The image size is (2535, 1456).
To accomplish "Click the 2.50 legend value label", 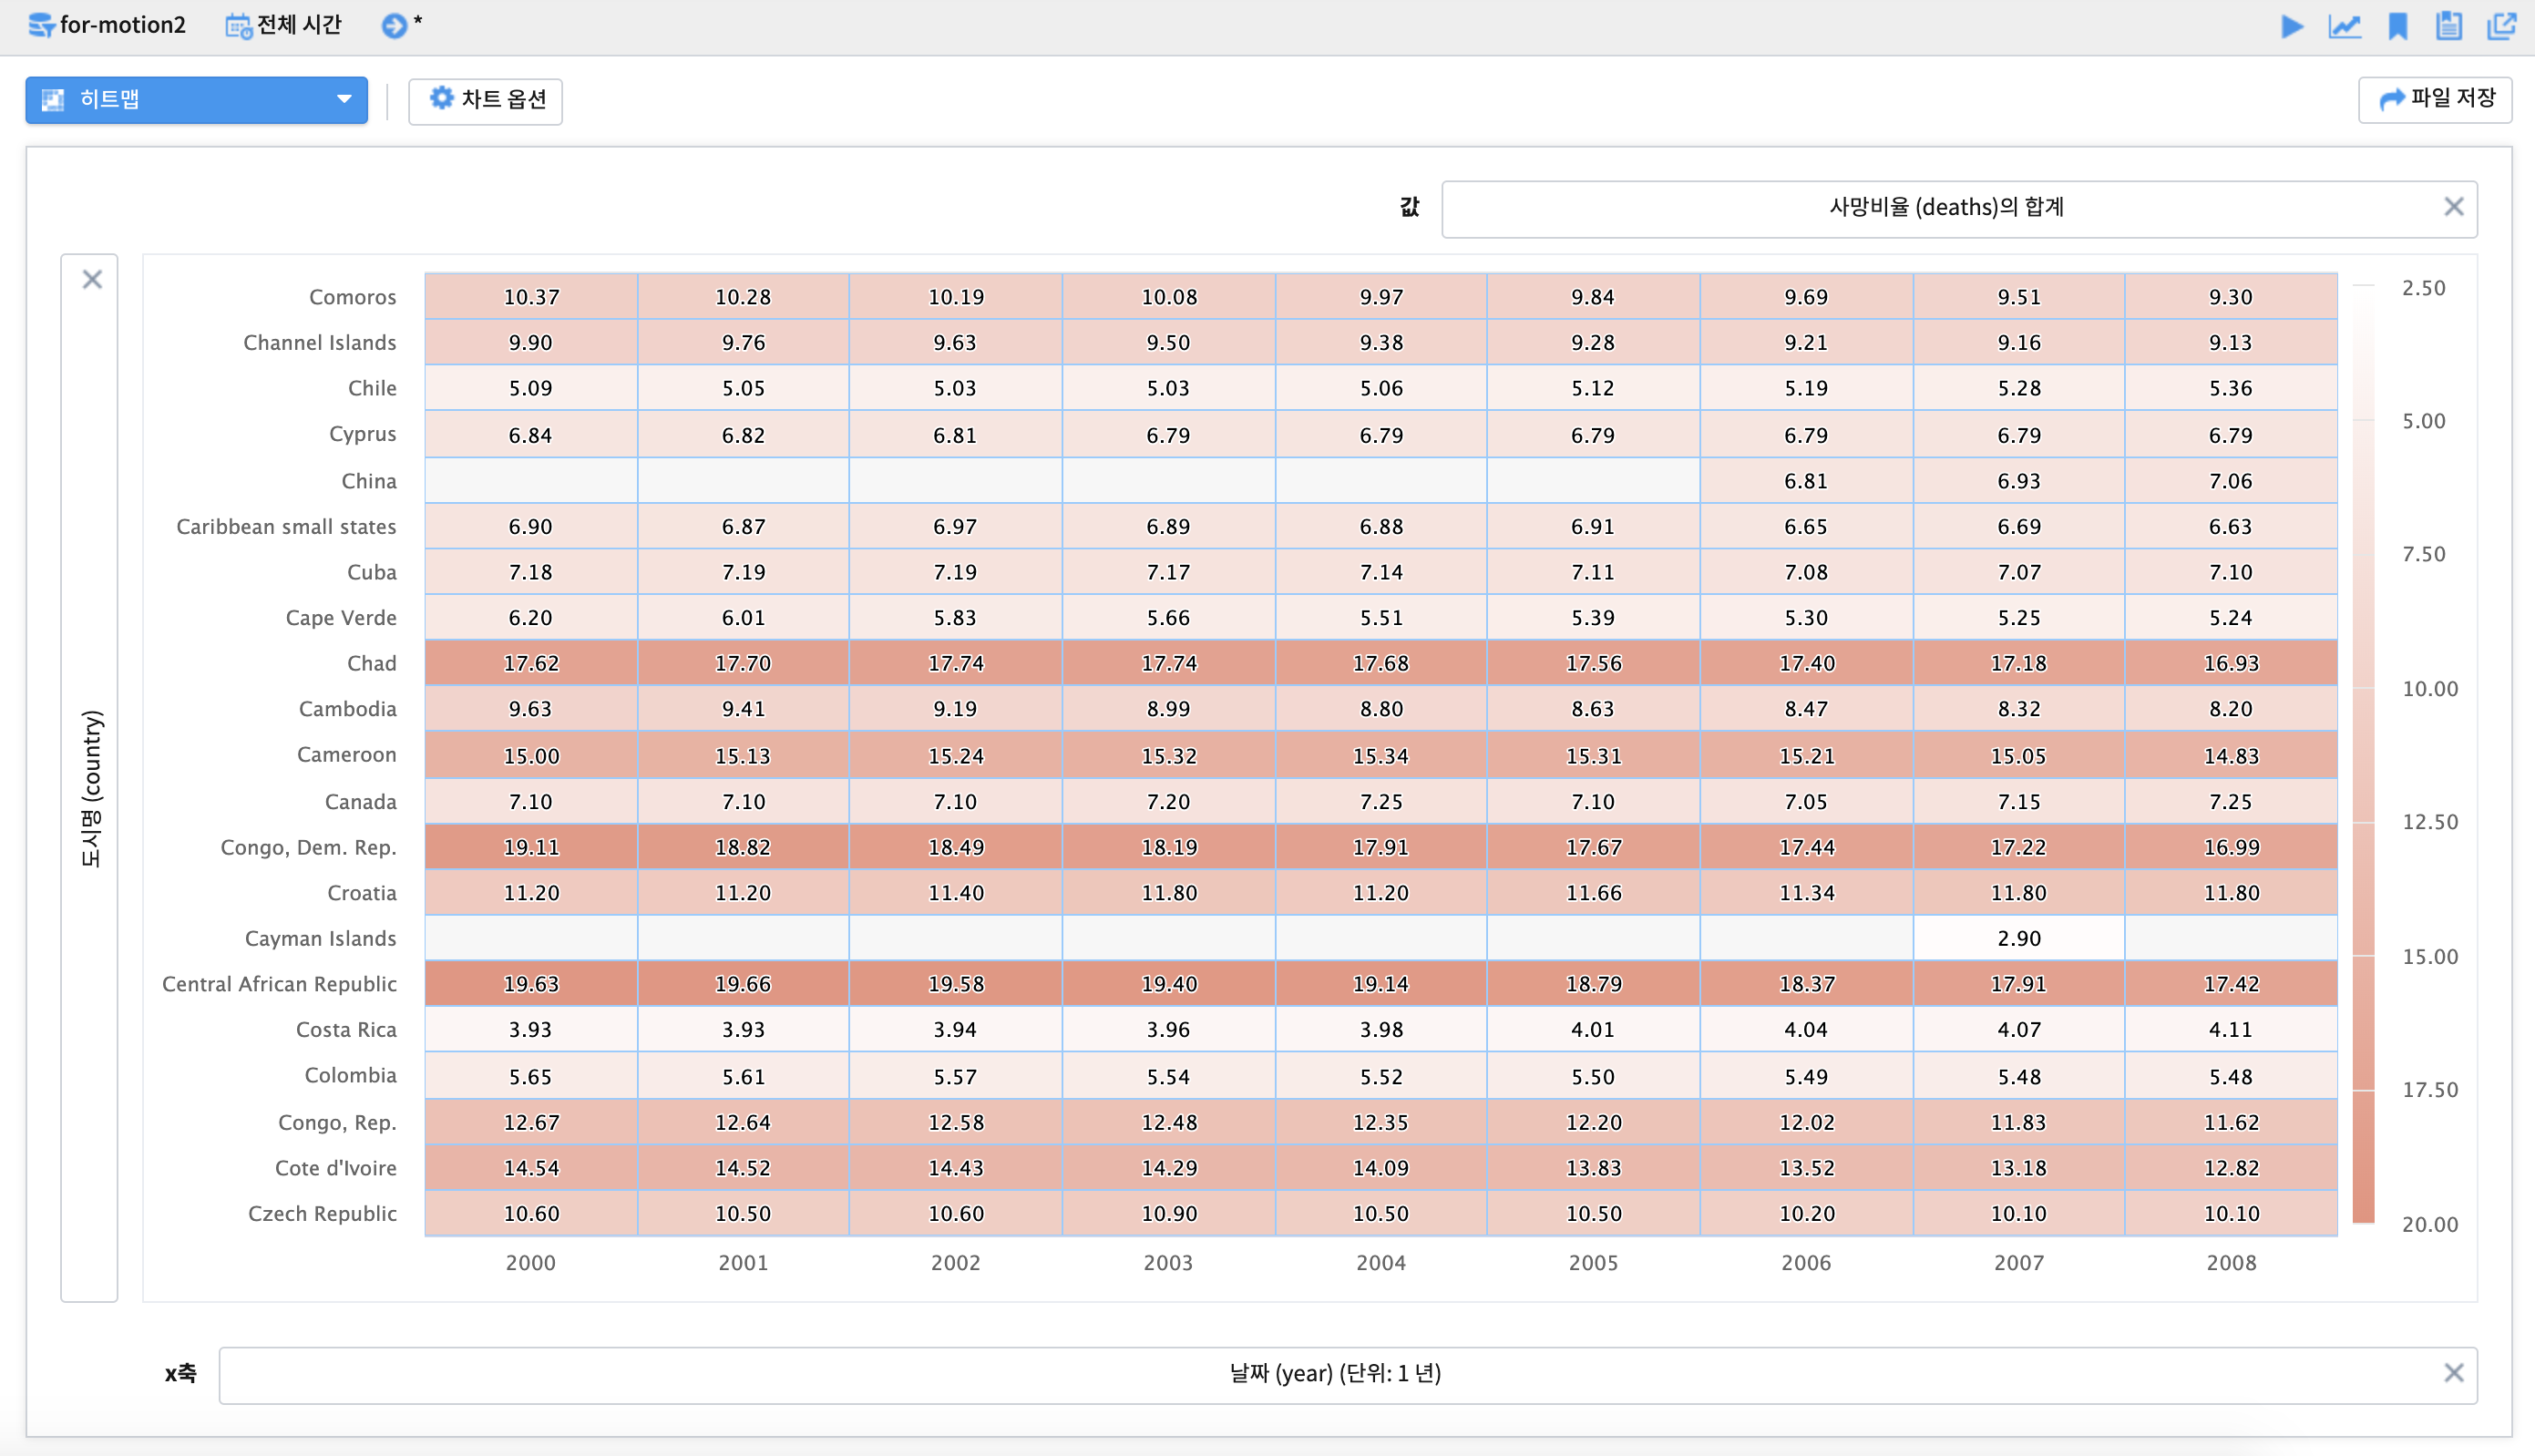I will (2423, 288).
